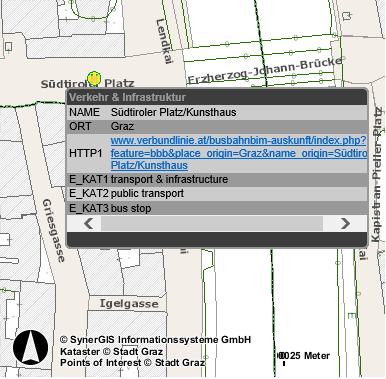Click the NAME field label
Screen dimensions: 386x379
tap(84, 112)
